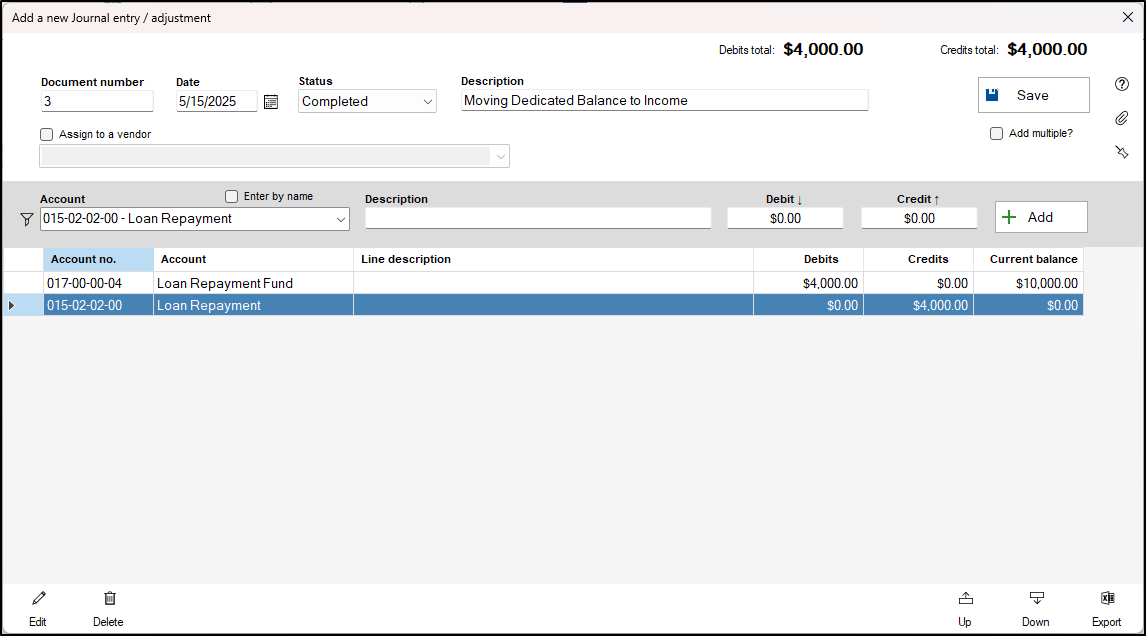
Task: Click the paperclip attachment icon
Action: click(1122, 118)
